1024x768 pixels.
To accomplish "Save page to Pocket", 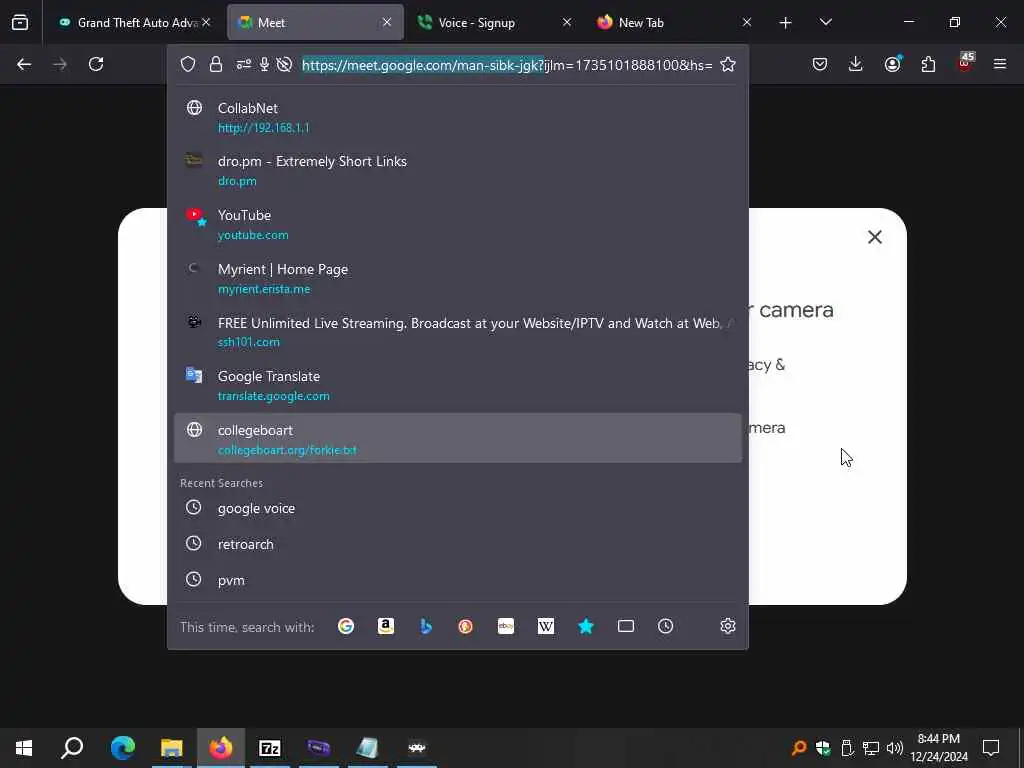I will pyautogui.click(x=820, y=64).
